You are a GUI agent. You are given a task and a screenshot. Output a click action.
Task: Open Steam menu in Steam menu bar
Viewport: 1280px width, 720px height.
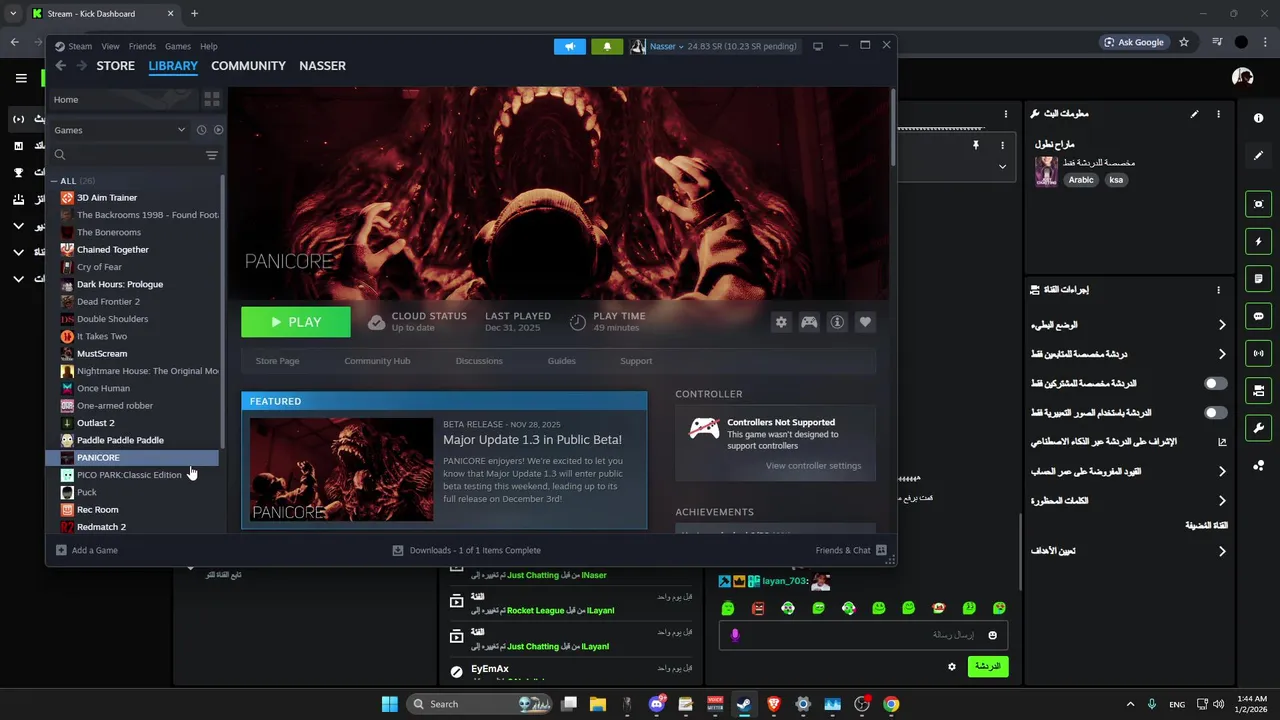point(80,46)
